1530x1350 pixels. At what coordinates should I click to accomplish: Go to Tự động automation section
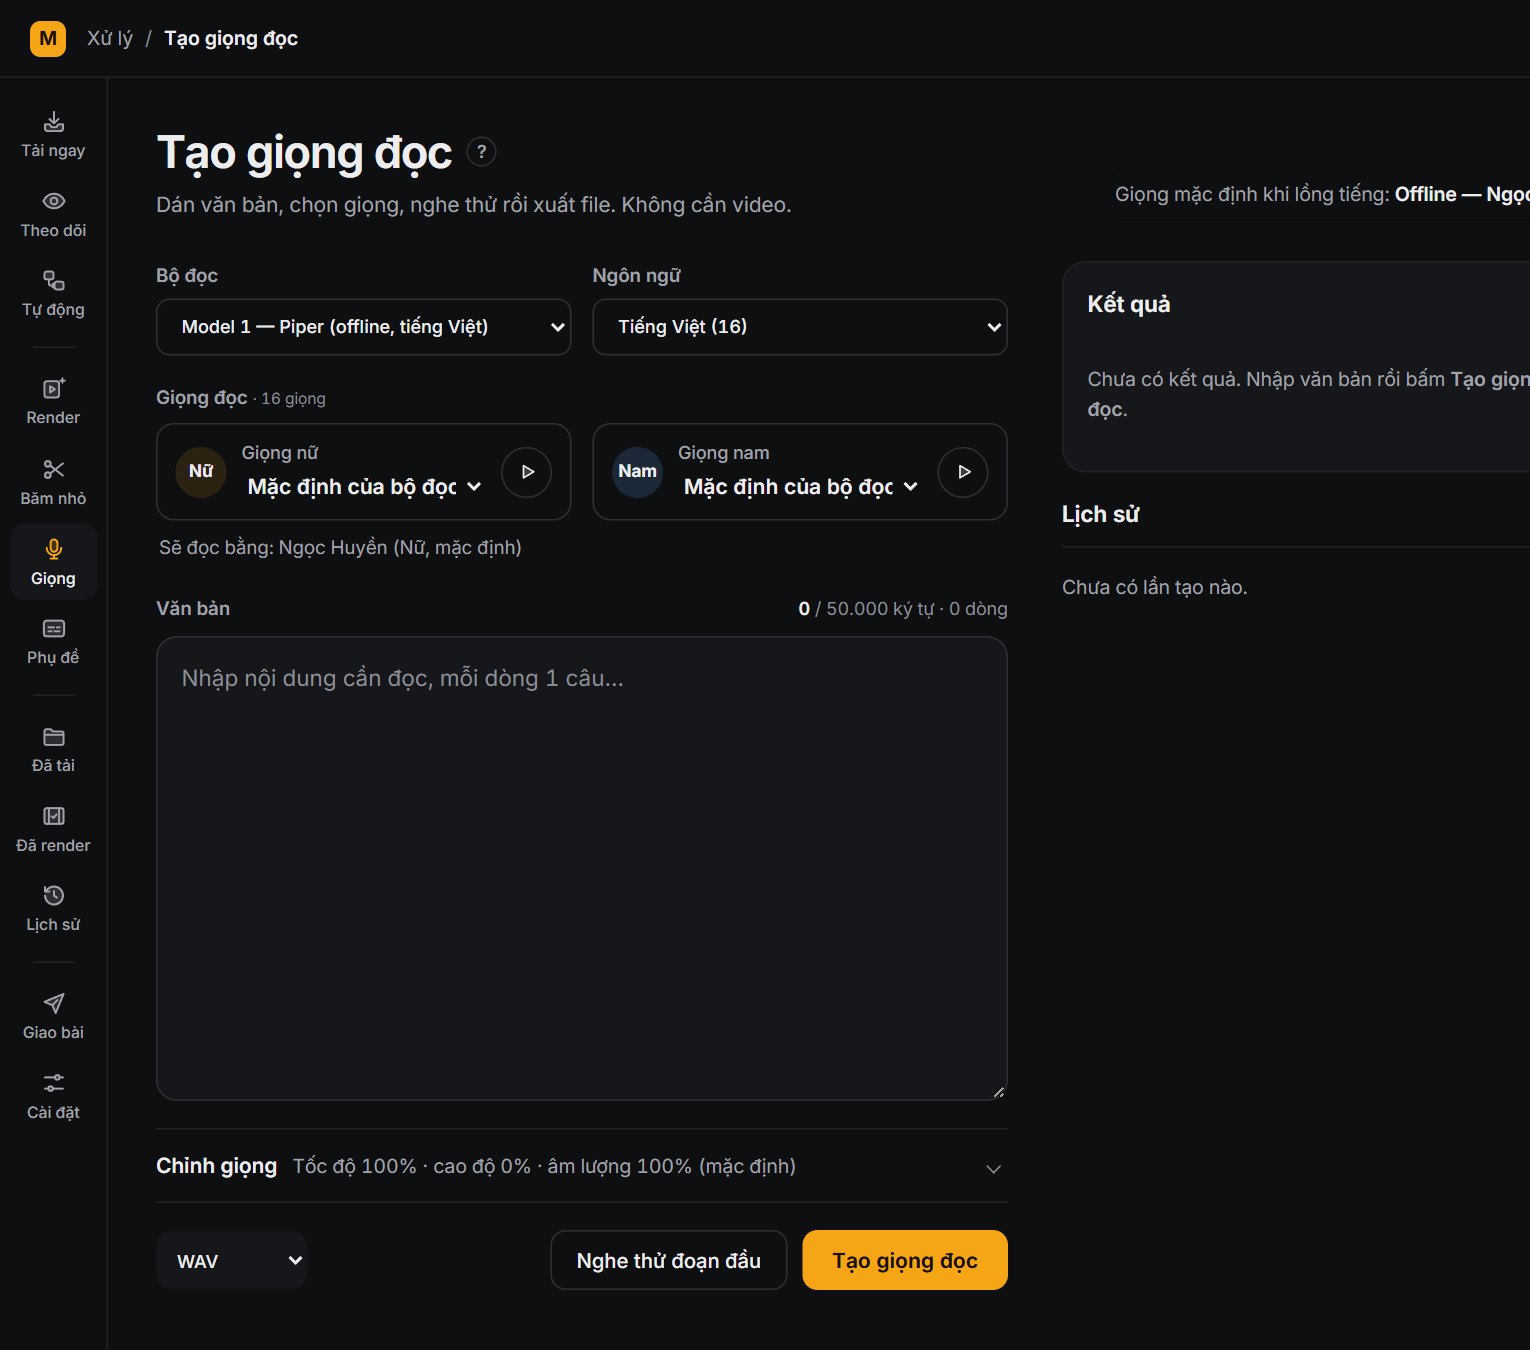point(53,294)
